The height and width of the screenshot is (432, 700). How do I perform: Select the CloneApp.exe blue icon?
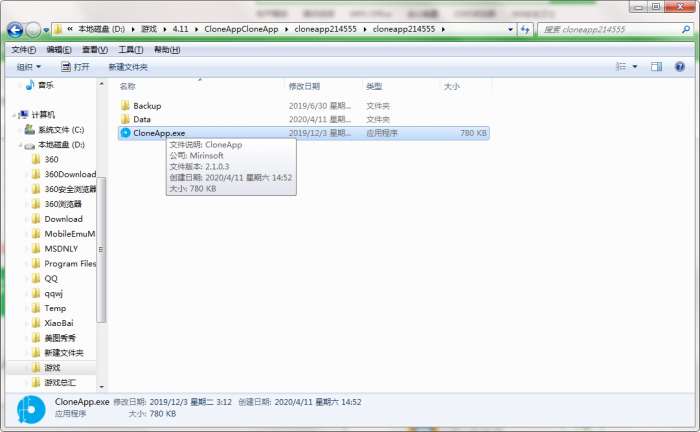pos(125,133)
